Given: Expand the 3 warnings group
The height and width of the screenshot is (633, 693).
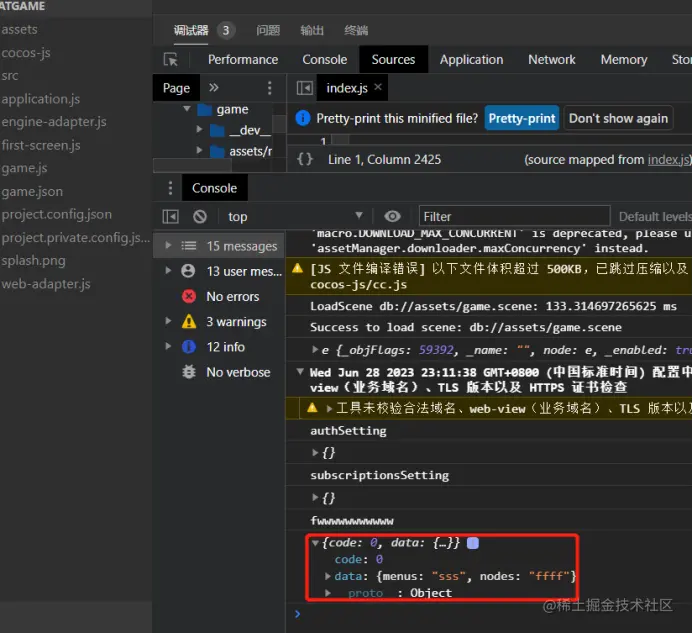Looking at the screenshot, I should [168, 321].
